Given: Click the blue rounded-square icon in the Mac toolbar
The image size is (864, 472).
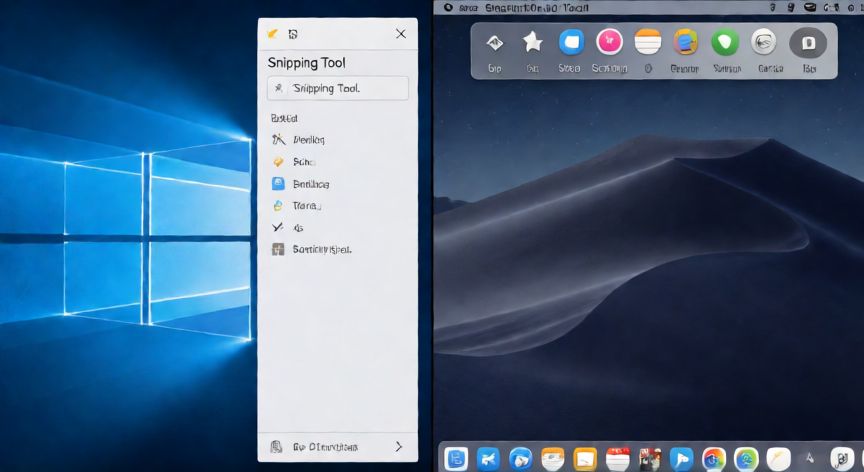Looking at the screenshot, I should pyautogui.click(x=571, y=42).
